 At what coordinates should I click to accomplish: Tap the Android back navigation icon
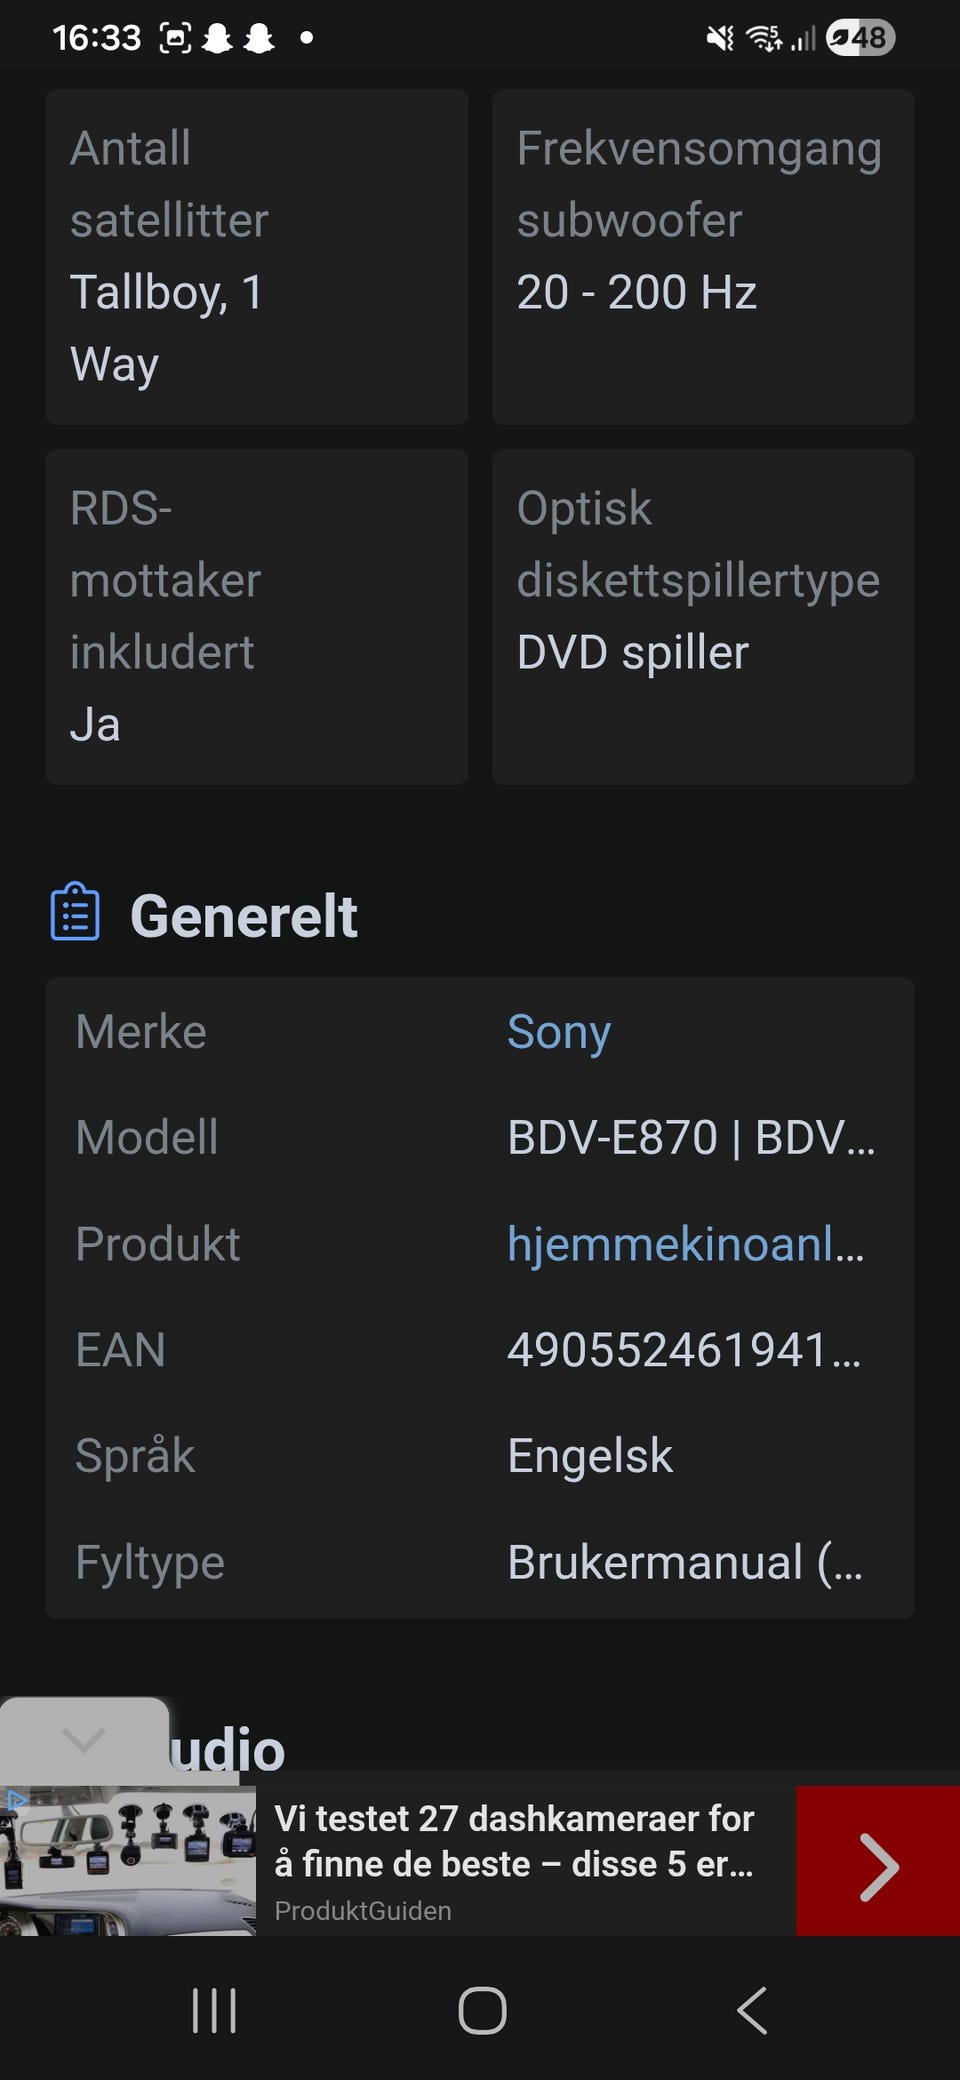[x=752, y=2010]
